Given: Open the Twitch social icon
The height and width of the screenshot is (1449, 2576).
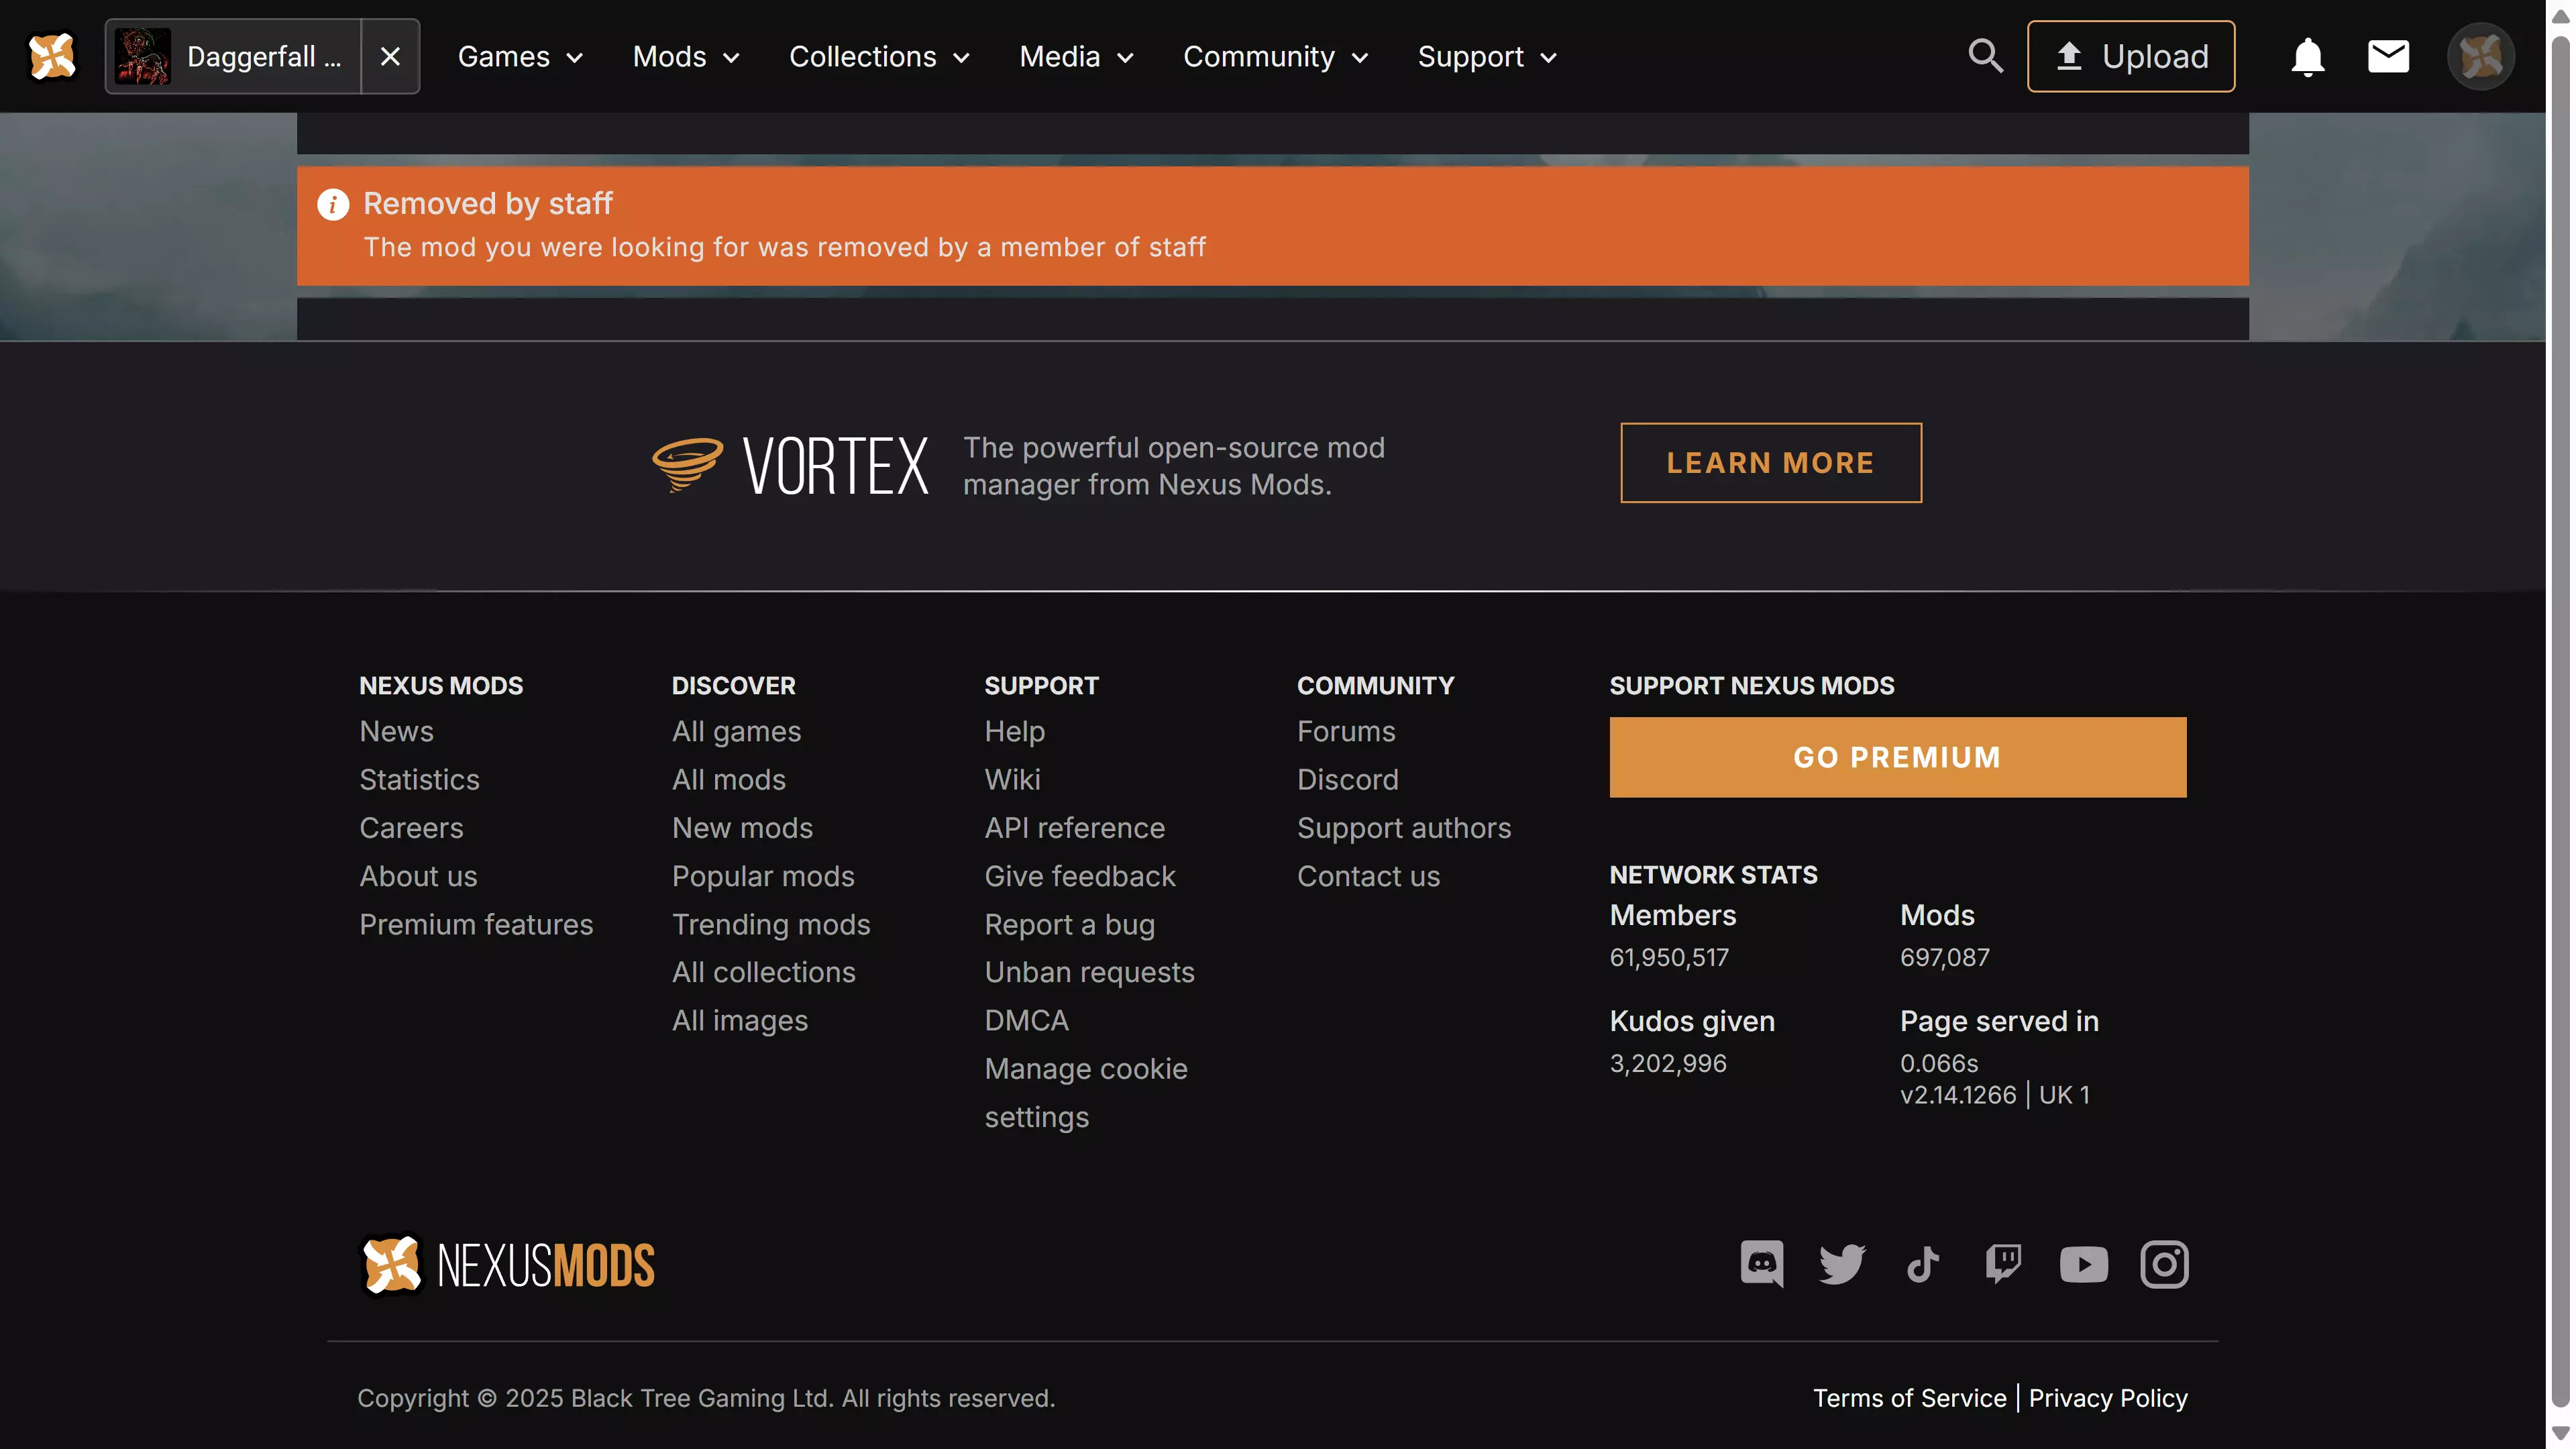Looking at the screenshot, I should [x=2003, y=1264].
